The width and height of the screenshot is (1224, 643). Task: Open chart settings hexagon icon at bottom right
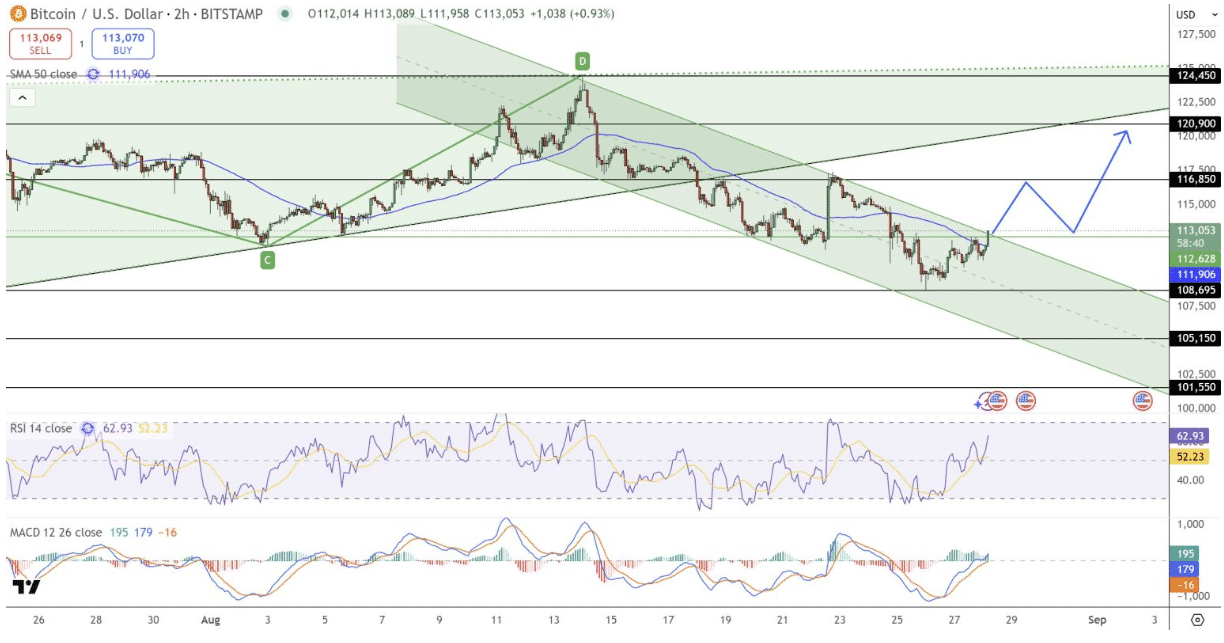click(1196, 620)
